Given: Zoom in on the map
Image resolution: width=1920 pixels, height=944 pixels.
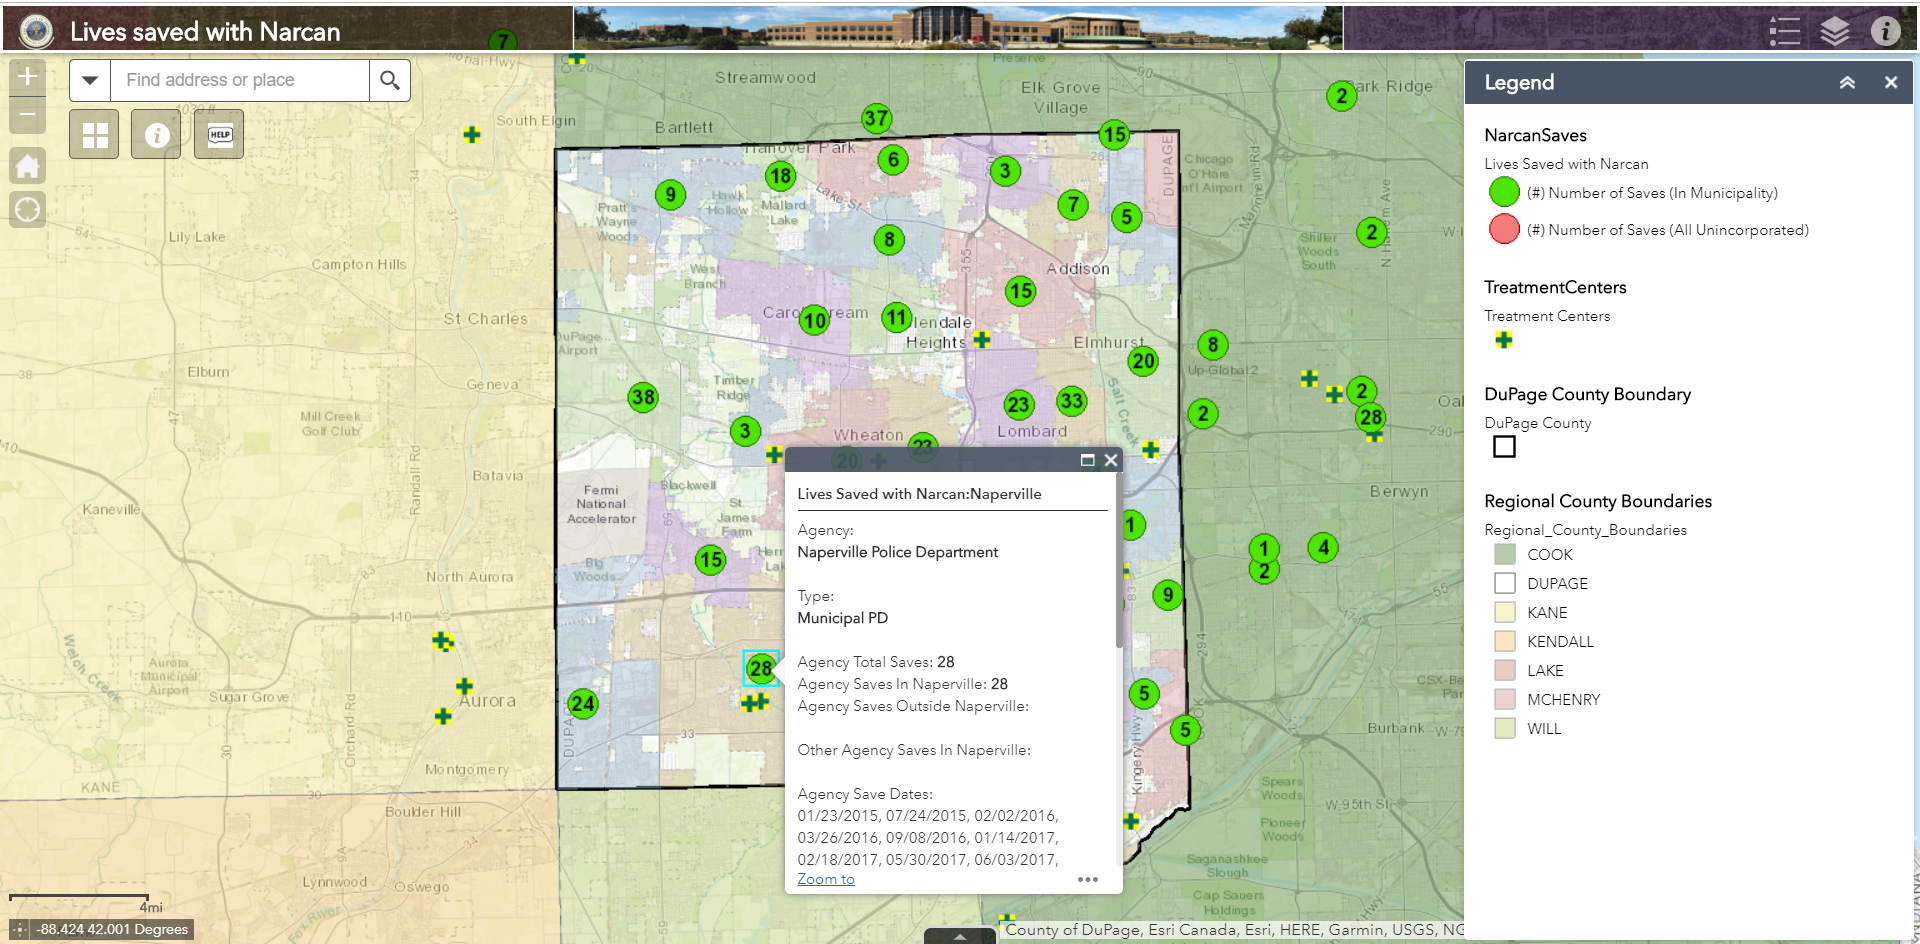Looking at the screenshot, I should [x=27, y=77].
